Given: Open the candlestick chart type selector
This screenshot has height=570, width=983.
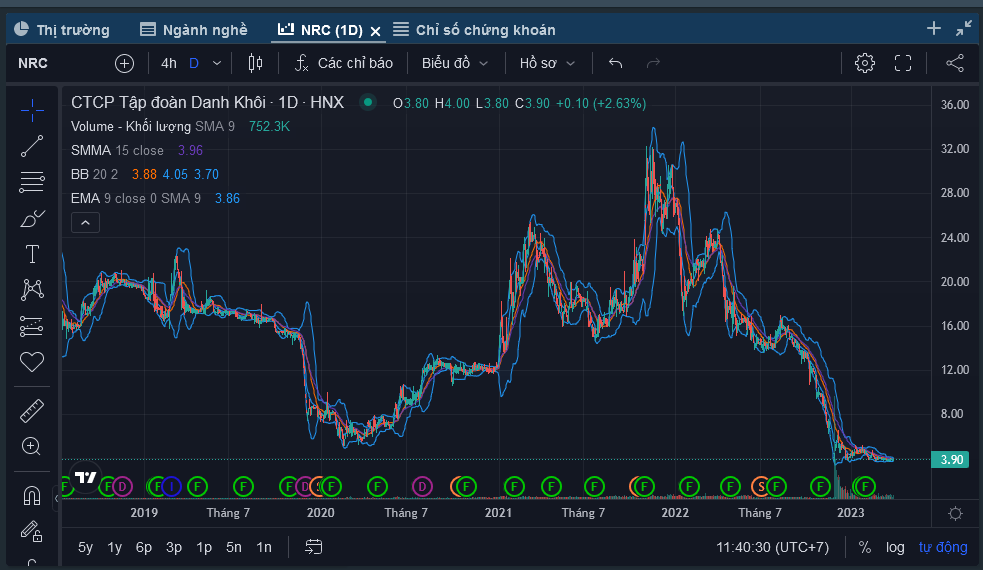Looking at the screenshot, I should (255, 63).
